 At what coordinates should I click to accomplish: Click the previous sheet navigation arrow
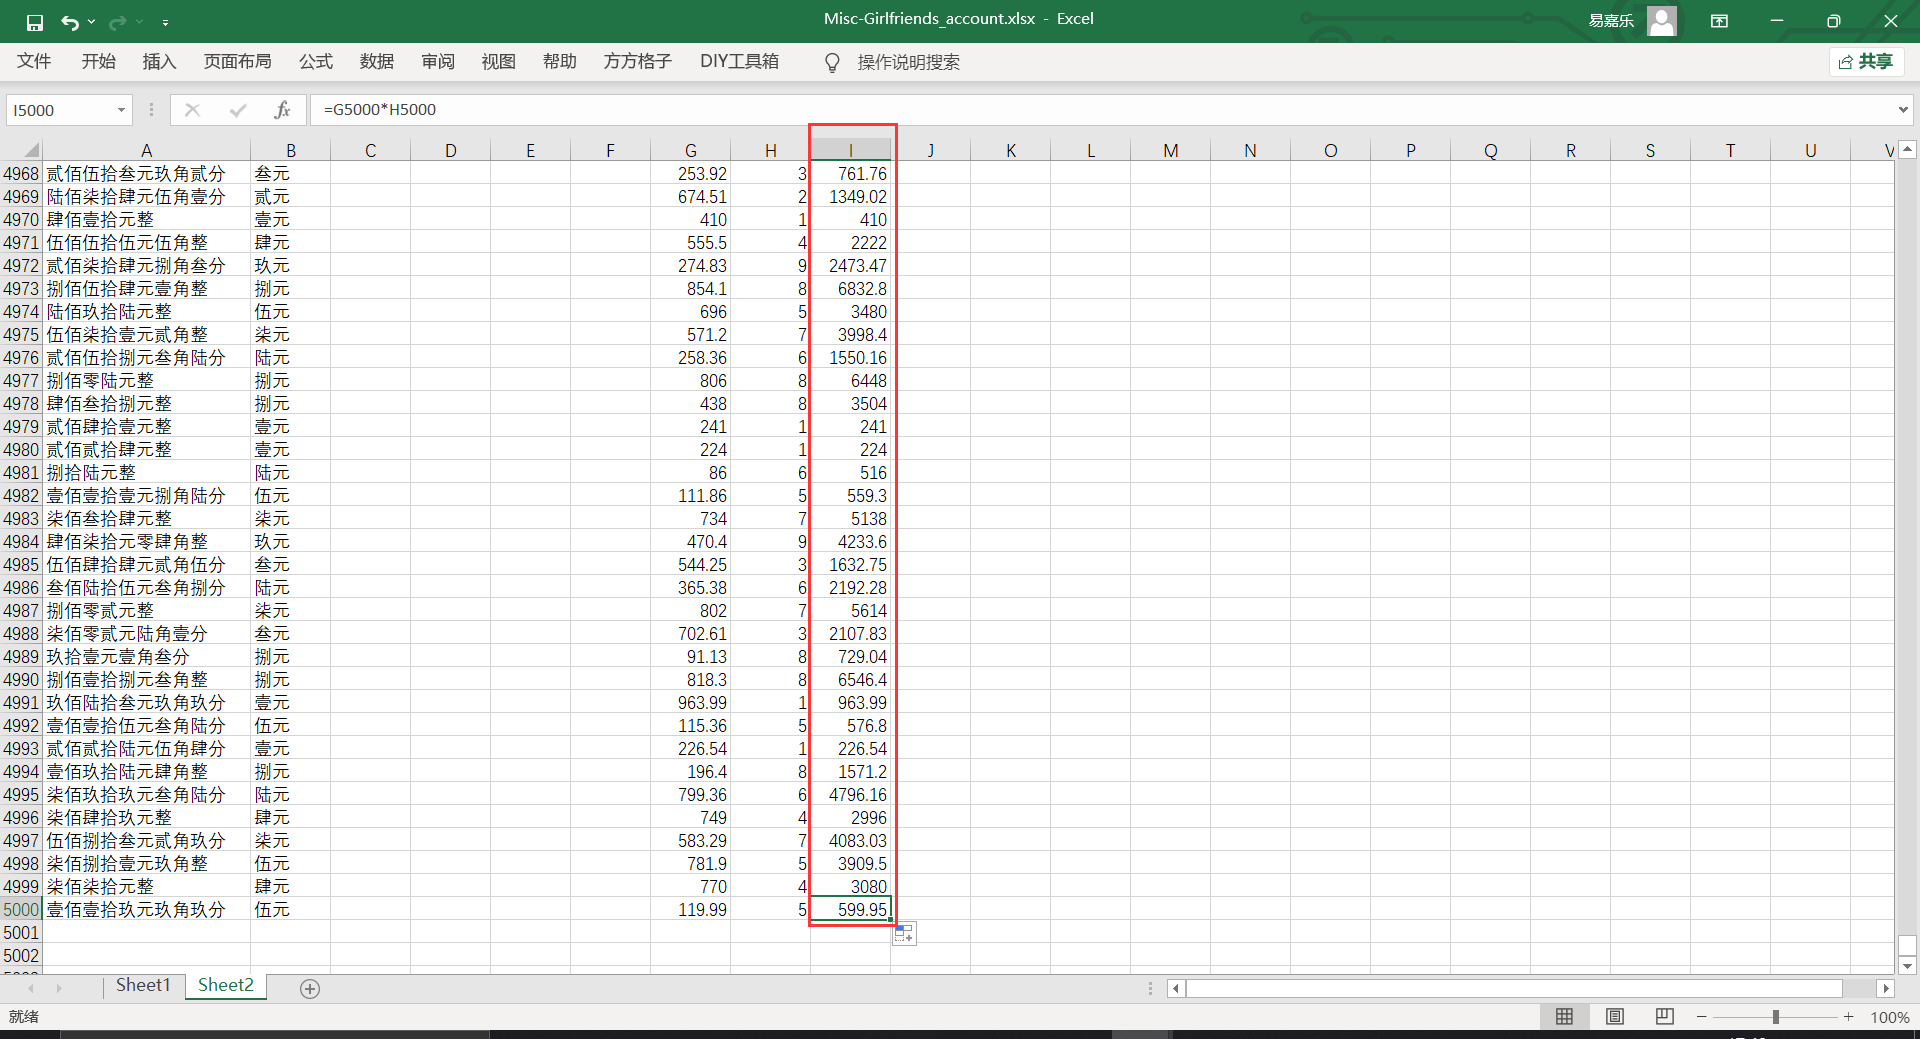tap(31, 988)
